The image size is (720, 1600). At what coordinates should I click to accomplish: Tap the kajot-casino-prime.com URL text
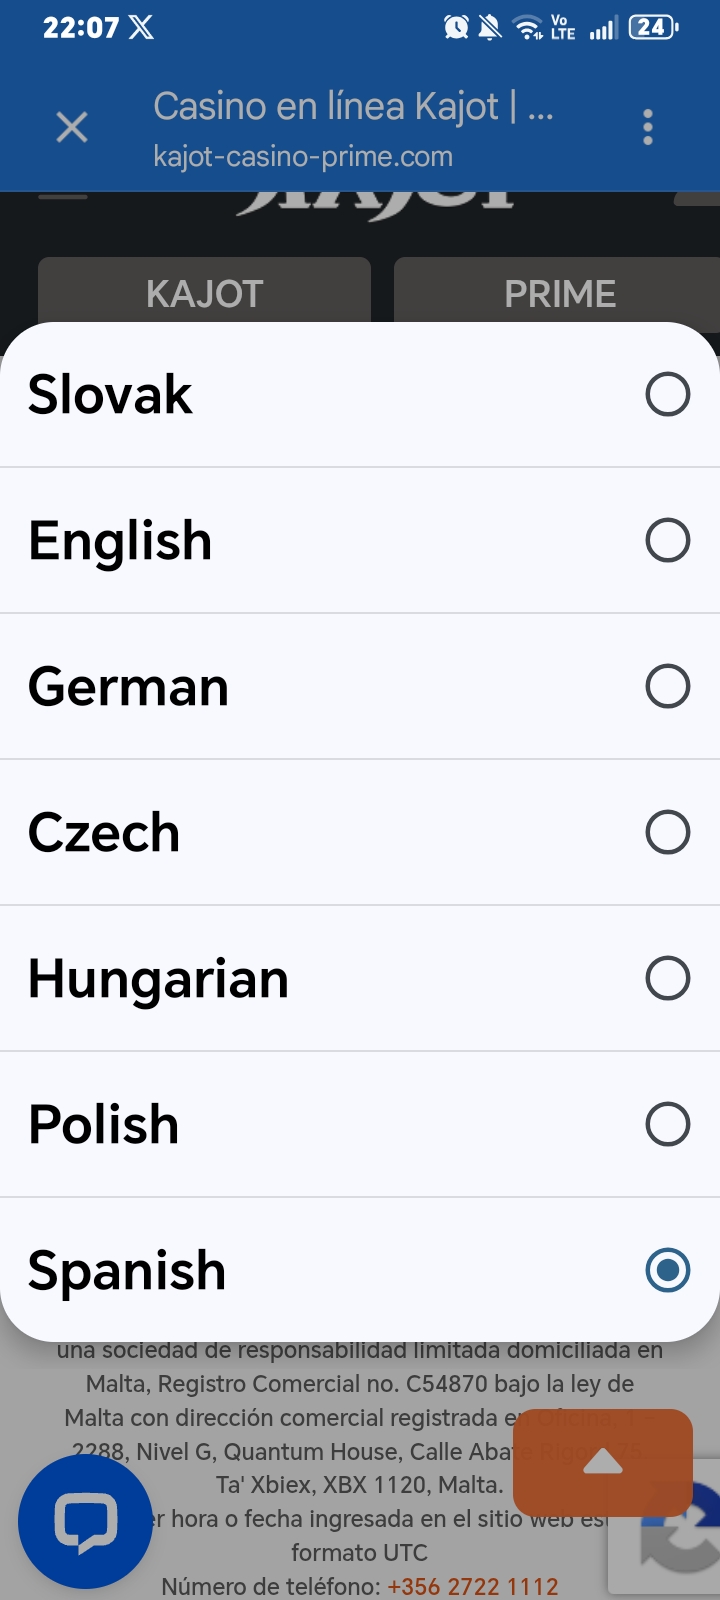click(x=303, y=157)
